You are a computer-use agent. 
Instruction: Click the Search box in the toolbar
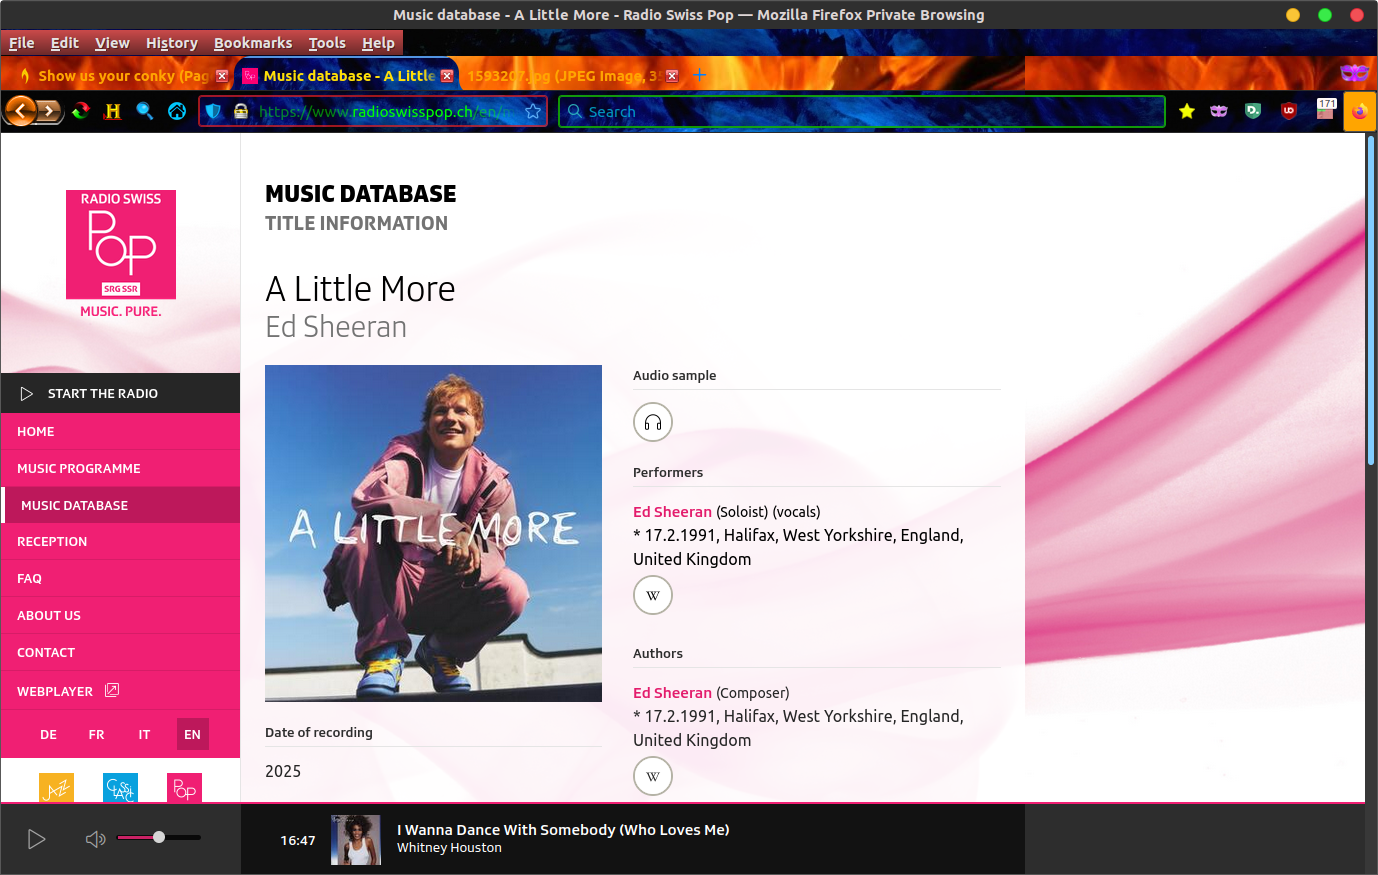coord(862,111)
